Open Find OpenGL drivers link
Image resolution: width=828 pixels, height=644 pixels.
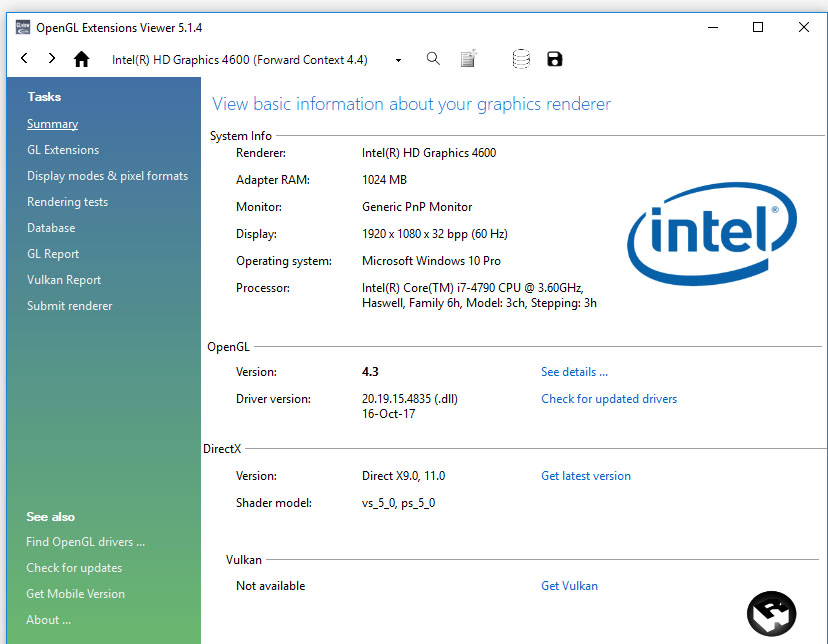[86, 542]
